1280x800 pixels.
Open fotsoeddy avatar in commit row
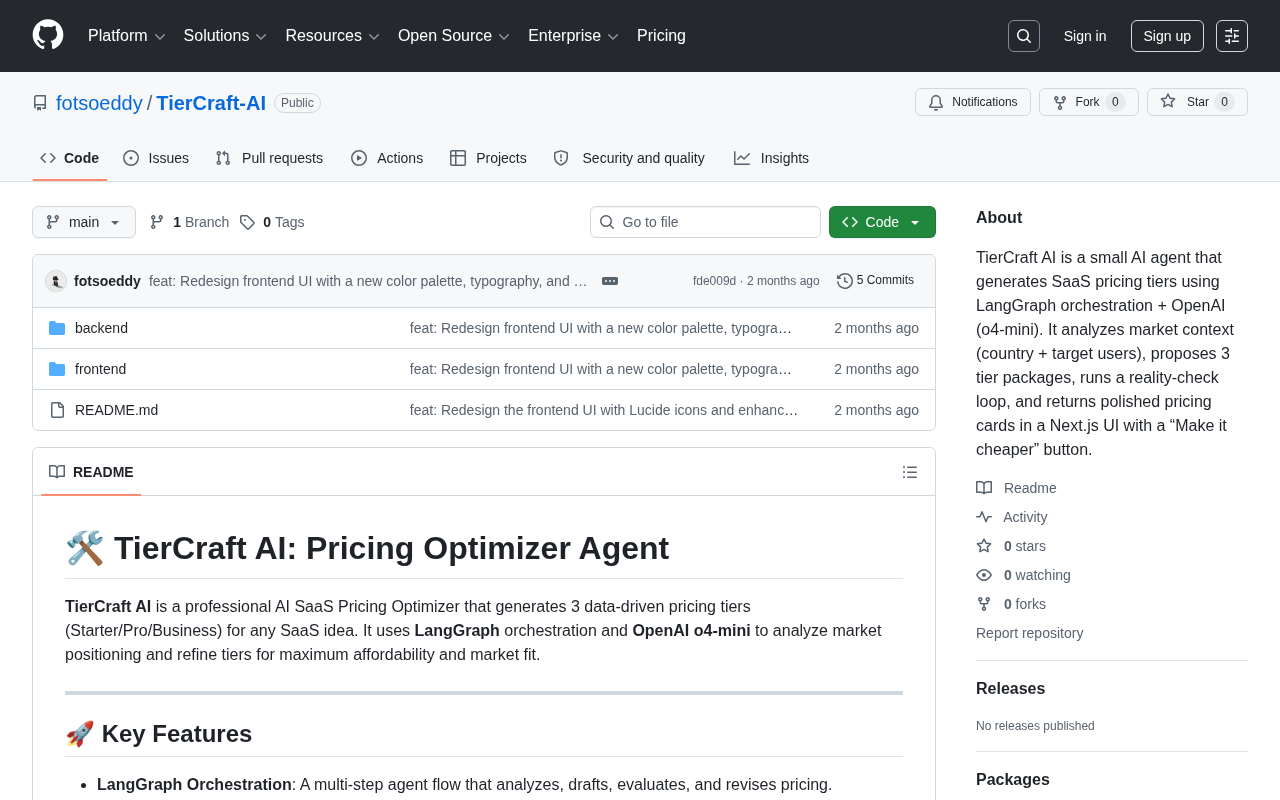click(56, 281)
